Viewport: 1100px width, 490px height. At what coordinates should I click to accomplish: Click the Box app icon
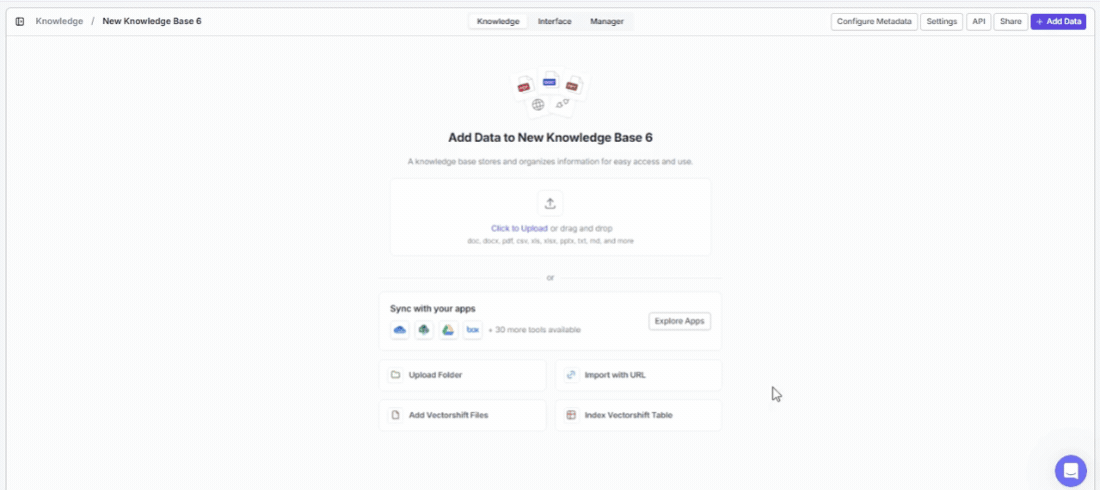[x=473, y=330]
